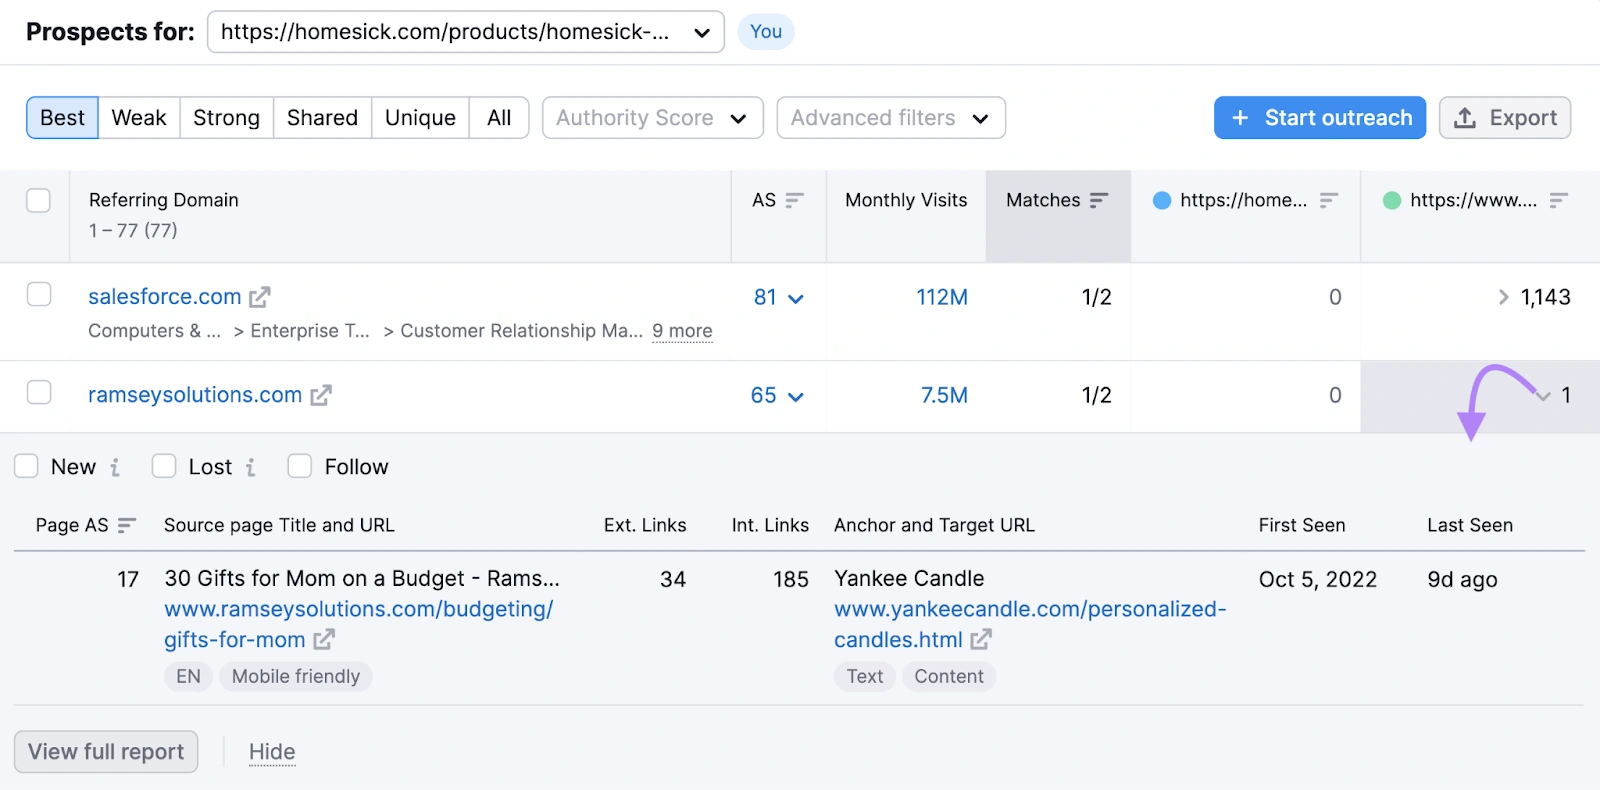The image size is (1600, 790).
Task: Collapse ramseysolutions.com backlinks chevron
Action: pyautogui.click(x=1543, y=396)
